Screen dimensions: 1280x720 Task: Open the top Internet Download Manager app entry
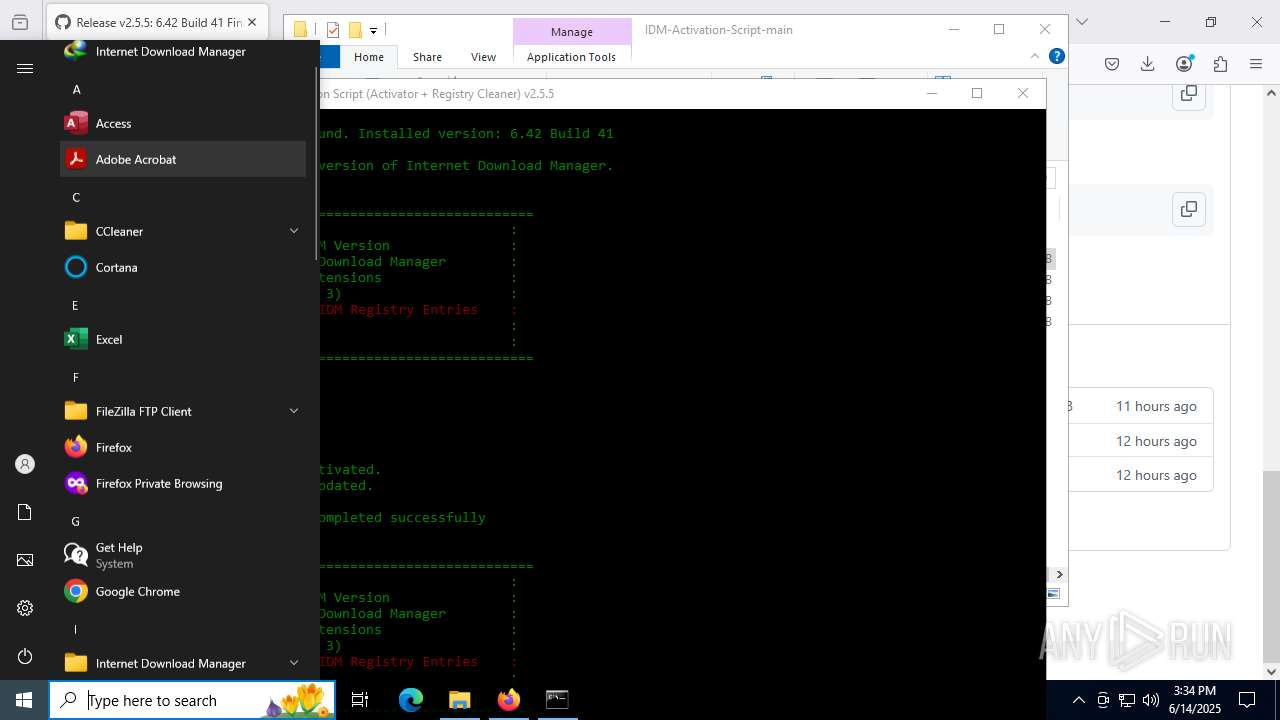[x=183, y=51]
